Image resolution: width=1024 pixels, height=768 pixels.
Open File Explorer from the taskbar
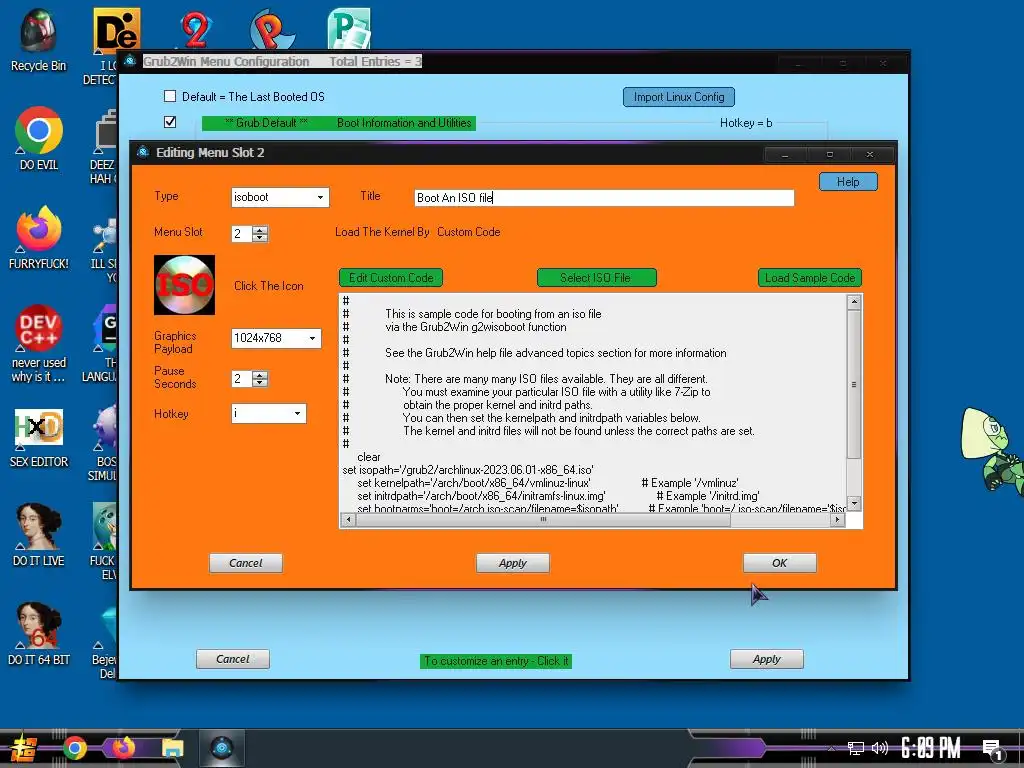point(172,748)
